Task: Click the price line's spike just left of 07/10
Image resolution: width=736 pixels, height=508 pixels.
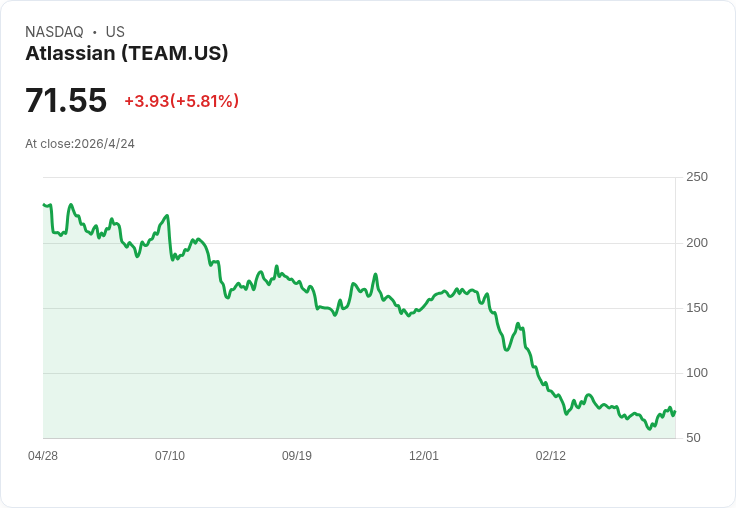Action: tap(167, 216)
